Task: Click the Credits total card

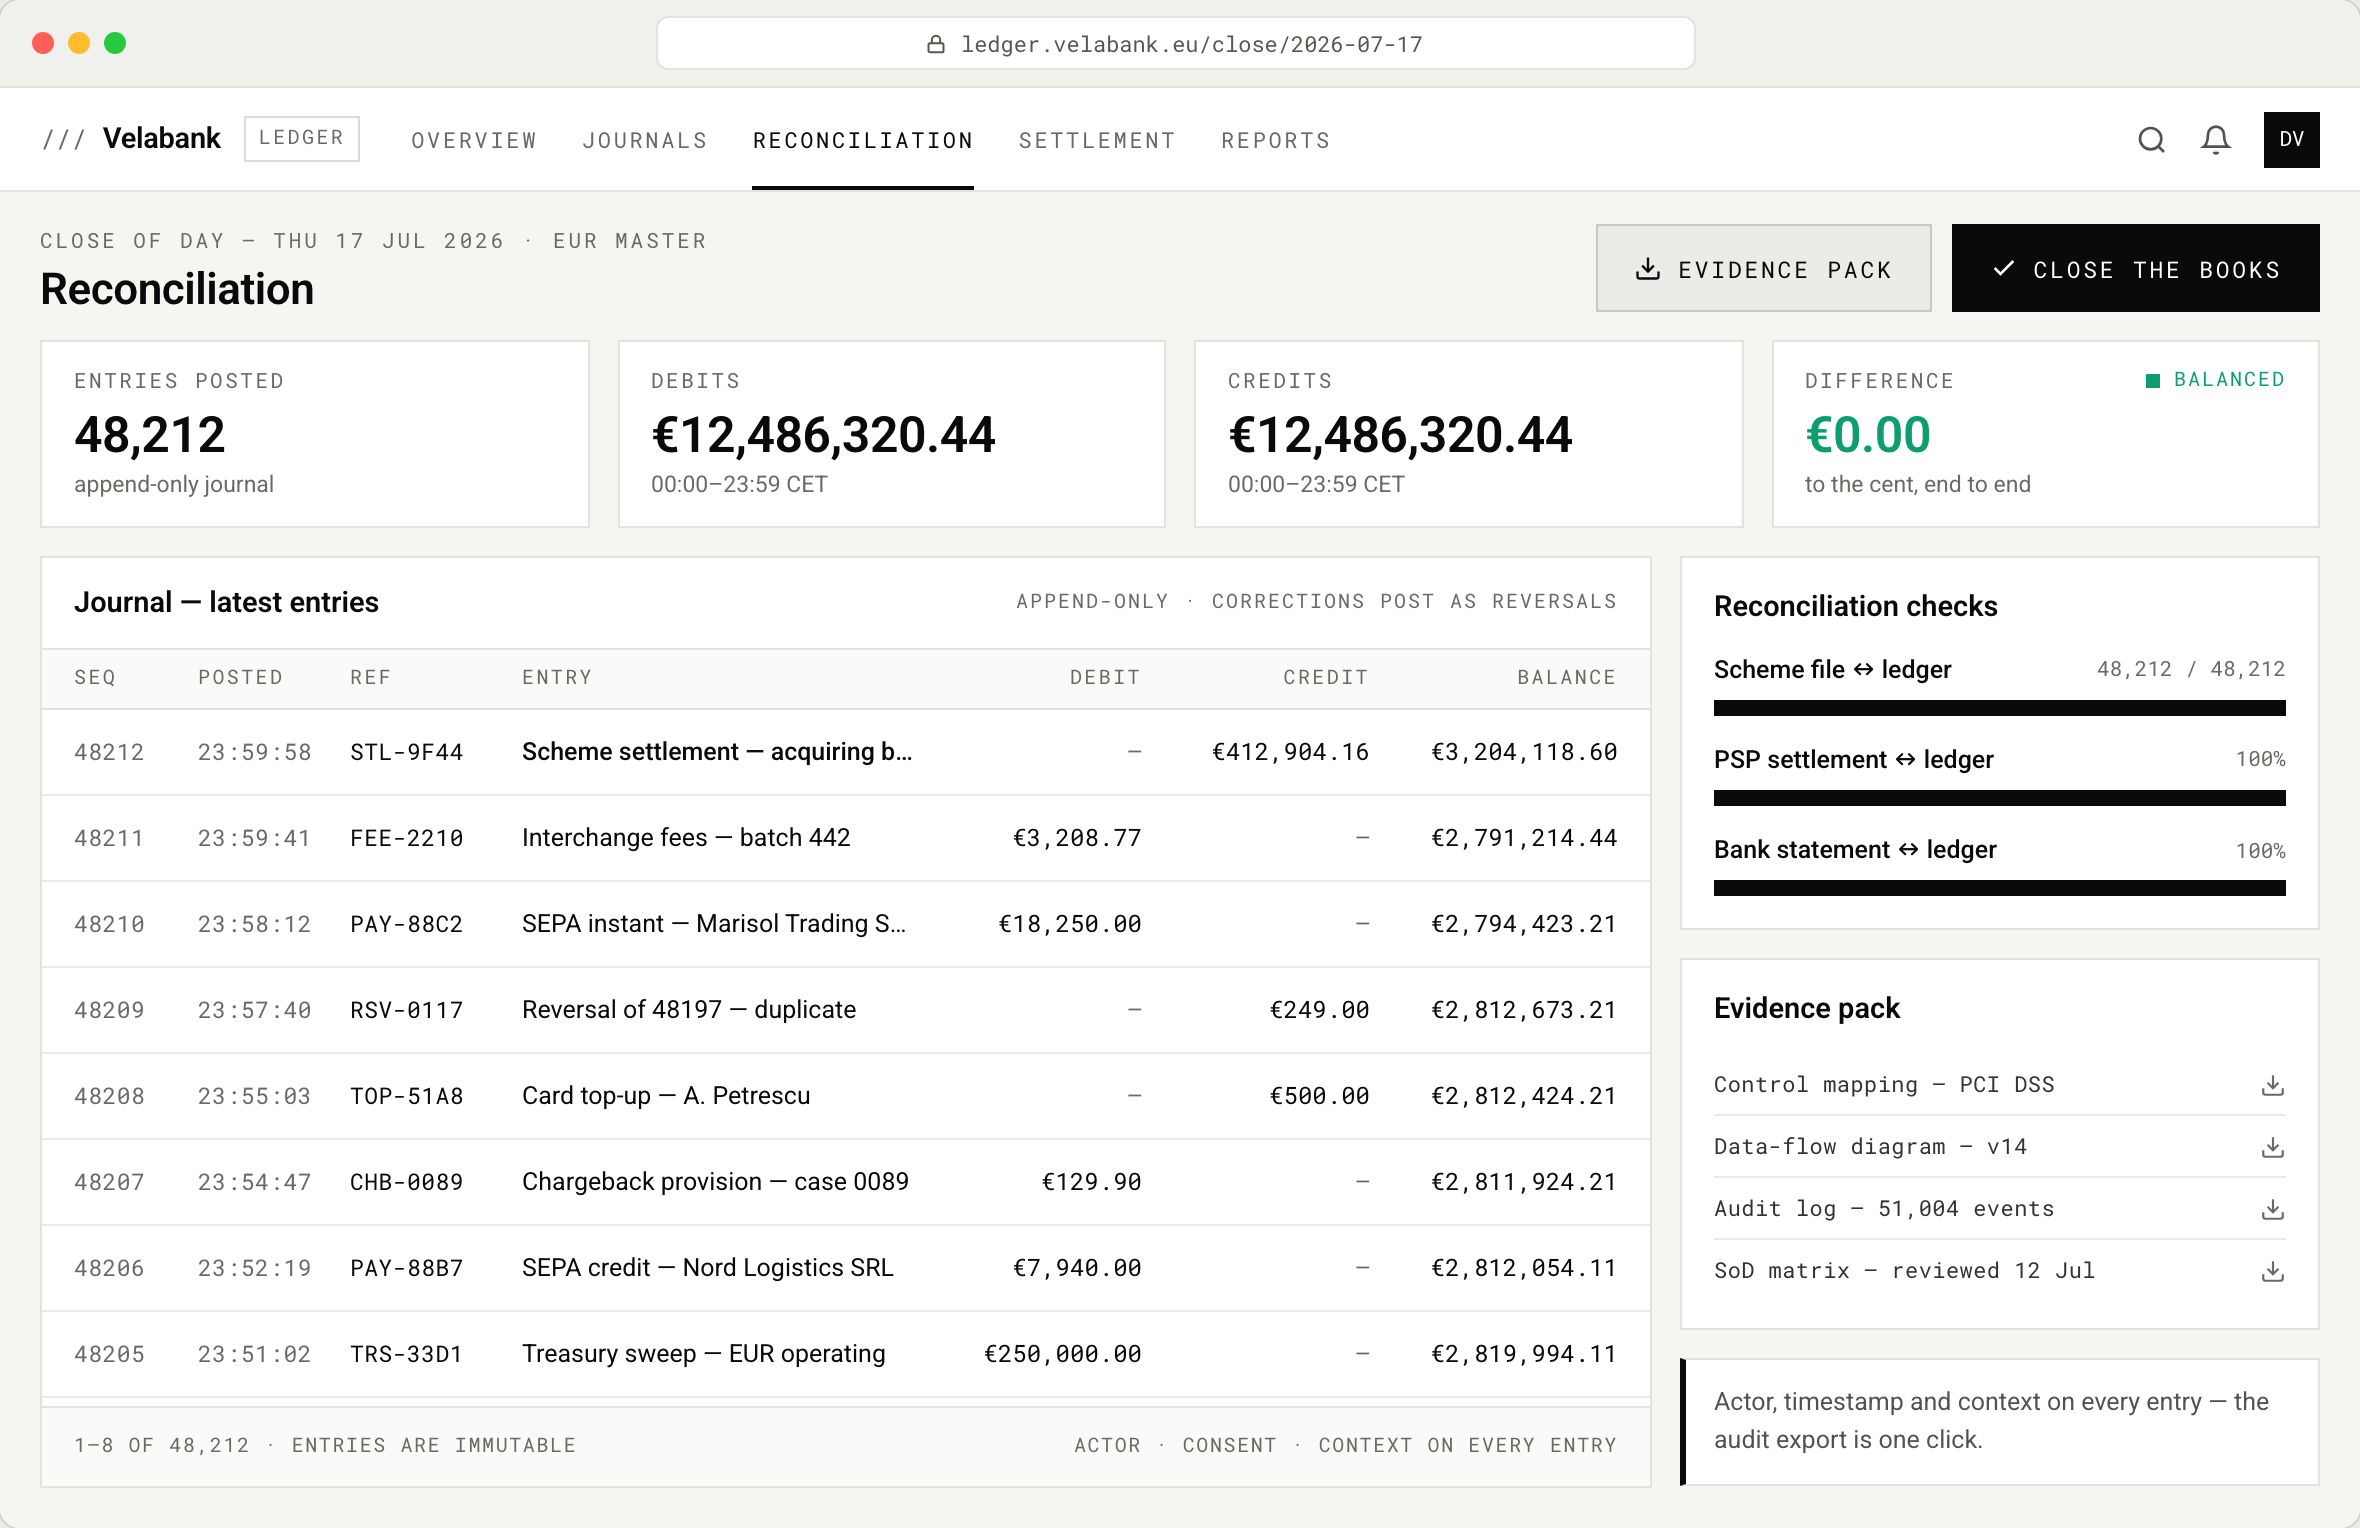Action: (1468, 434)
